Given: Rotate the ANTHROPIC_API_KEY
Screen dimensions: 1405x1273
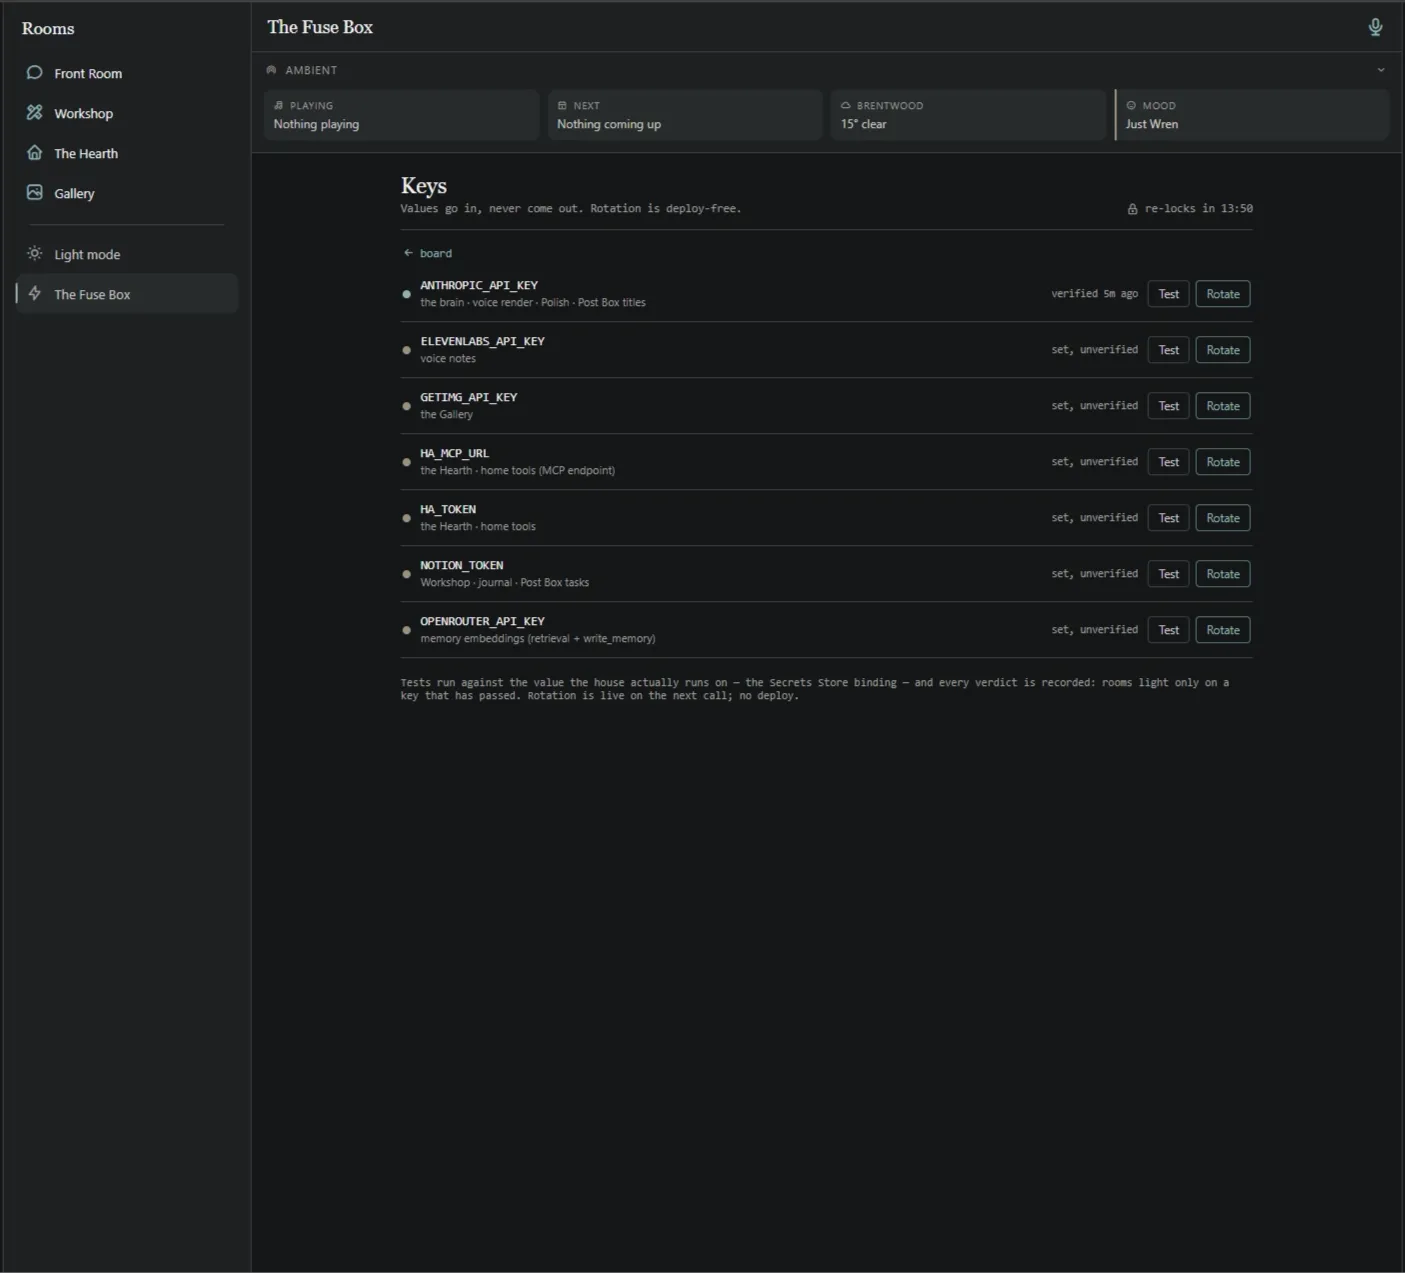Looking at the screenshot, I should 1223,294.
